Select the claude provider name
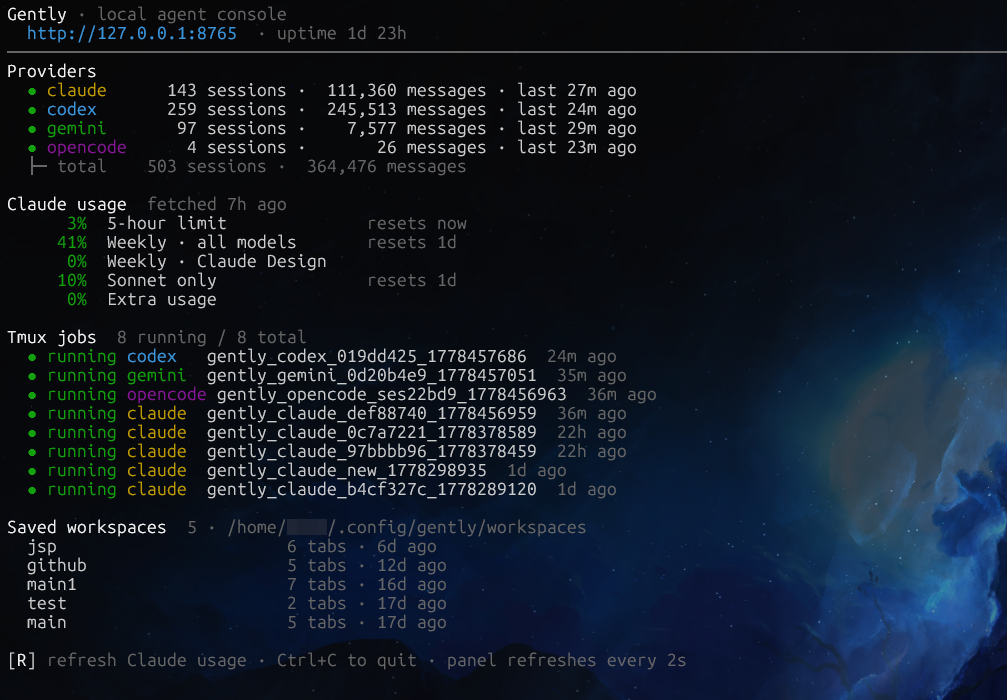Screen dimensions: 1007x700 pos(76,91)
